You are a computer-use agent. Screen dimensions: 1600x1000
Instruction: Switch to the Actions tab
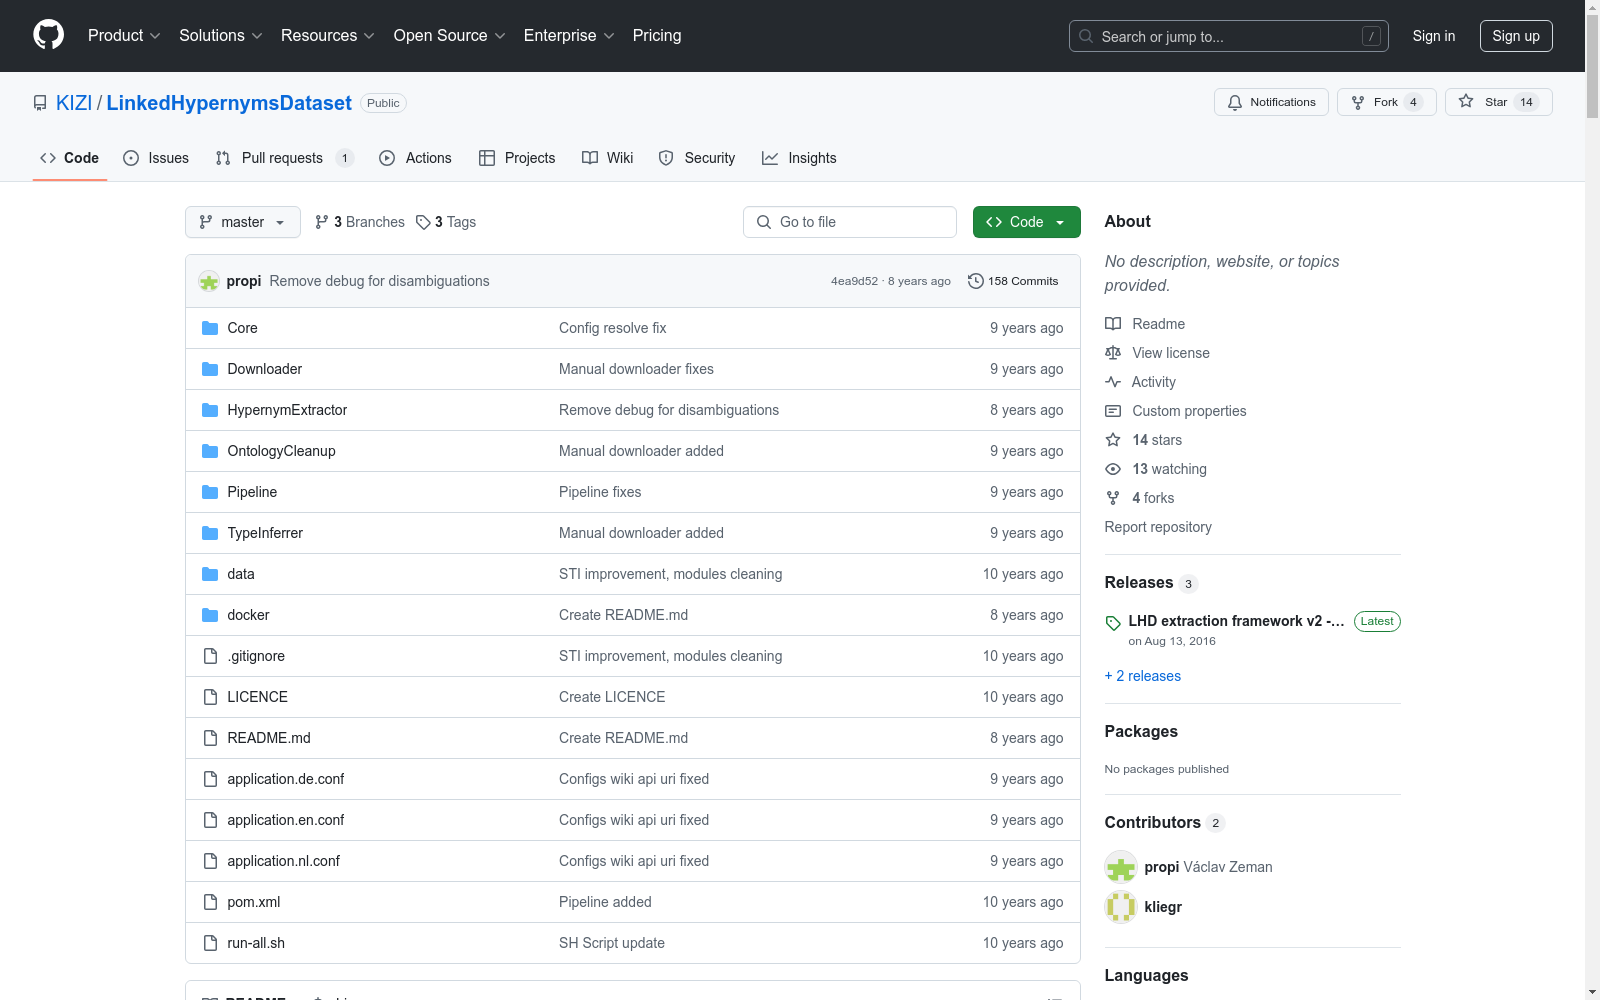[x=416, y=158]
